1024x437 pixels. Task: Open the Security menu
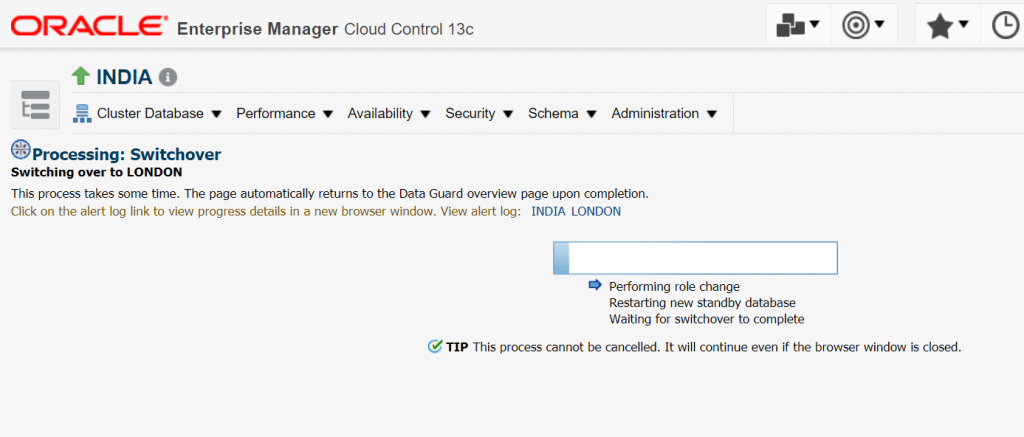pyautogui.click(x=479, y=114)
